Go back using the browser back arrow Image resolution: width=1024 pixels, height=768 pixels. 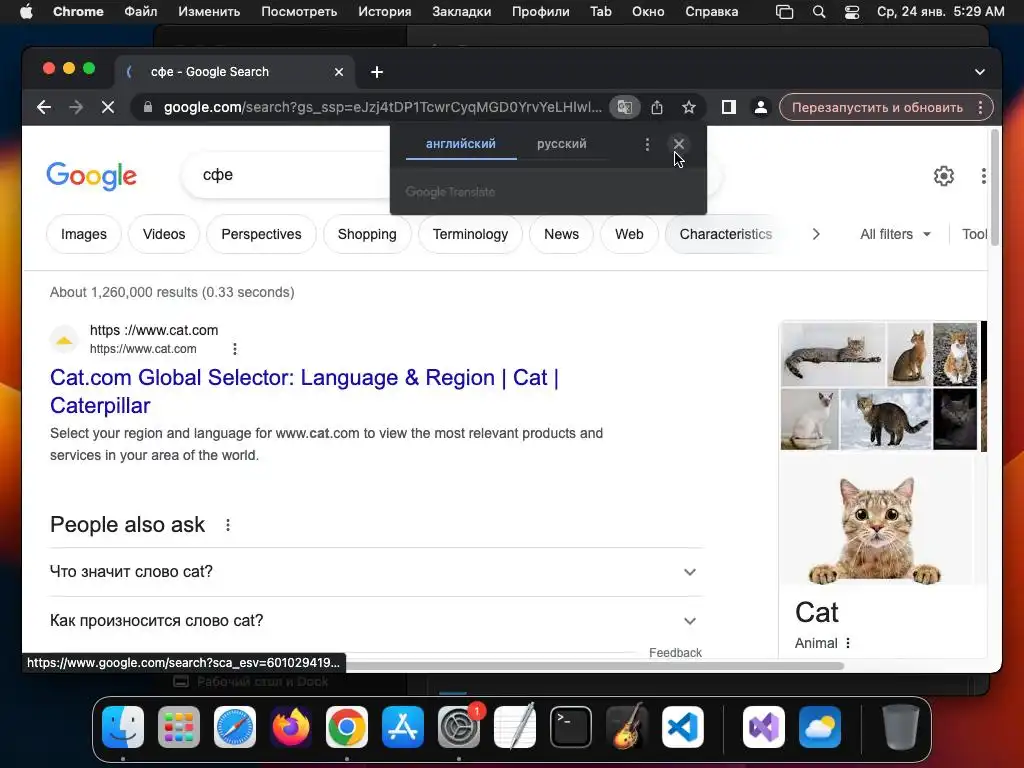click(44, 107)
